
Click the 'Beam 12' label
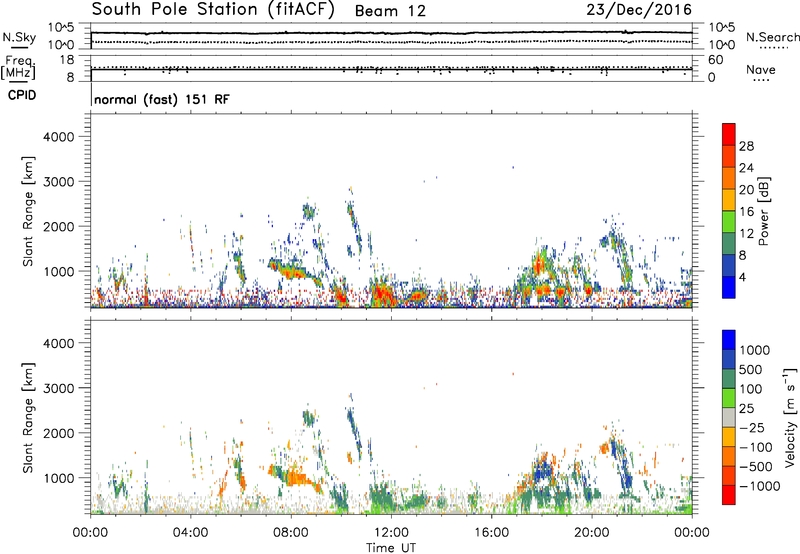(x=390, y=11)
